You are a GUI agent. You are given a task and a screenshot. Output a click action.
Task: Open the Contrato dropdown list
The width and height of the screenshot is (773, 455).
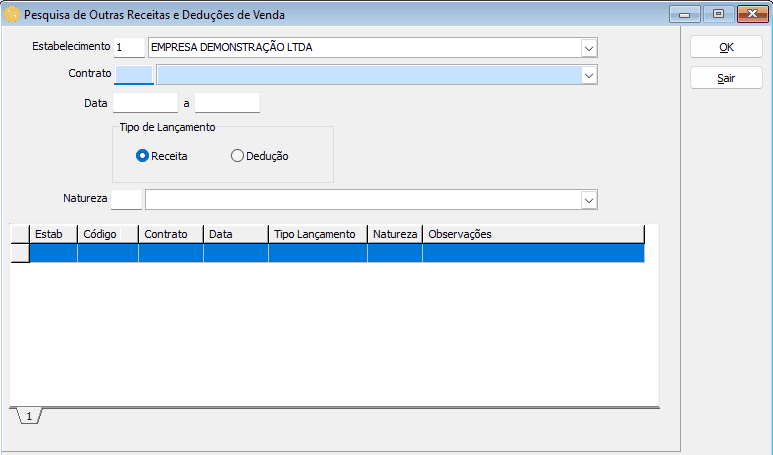coord(588,75)
